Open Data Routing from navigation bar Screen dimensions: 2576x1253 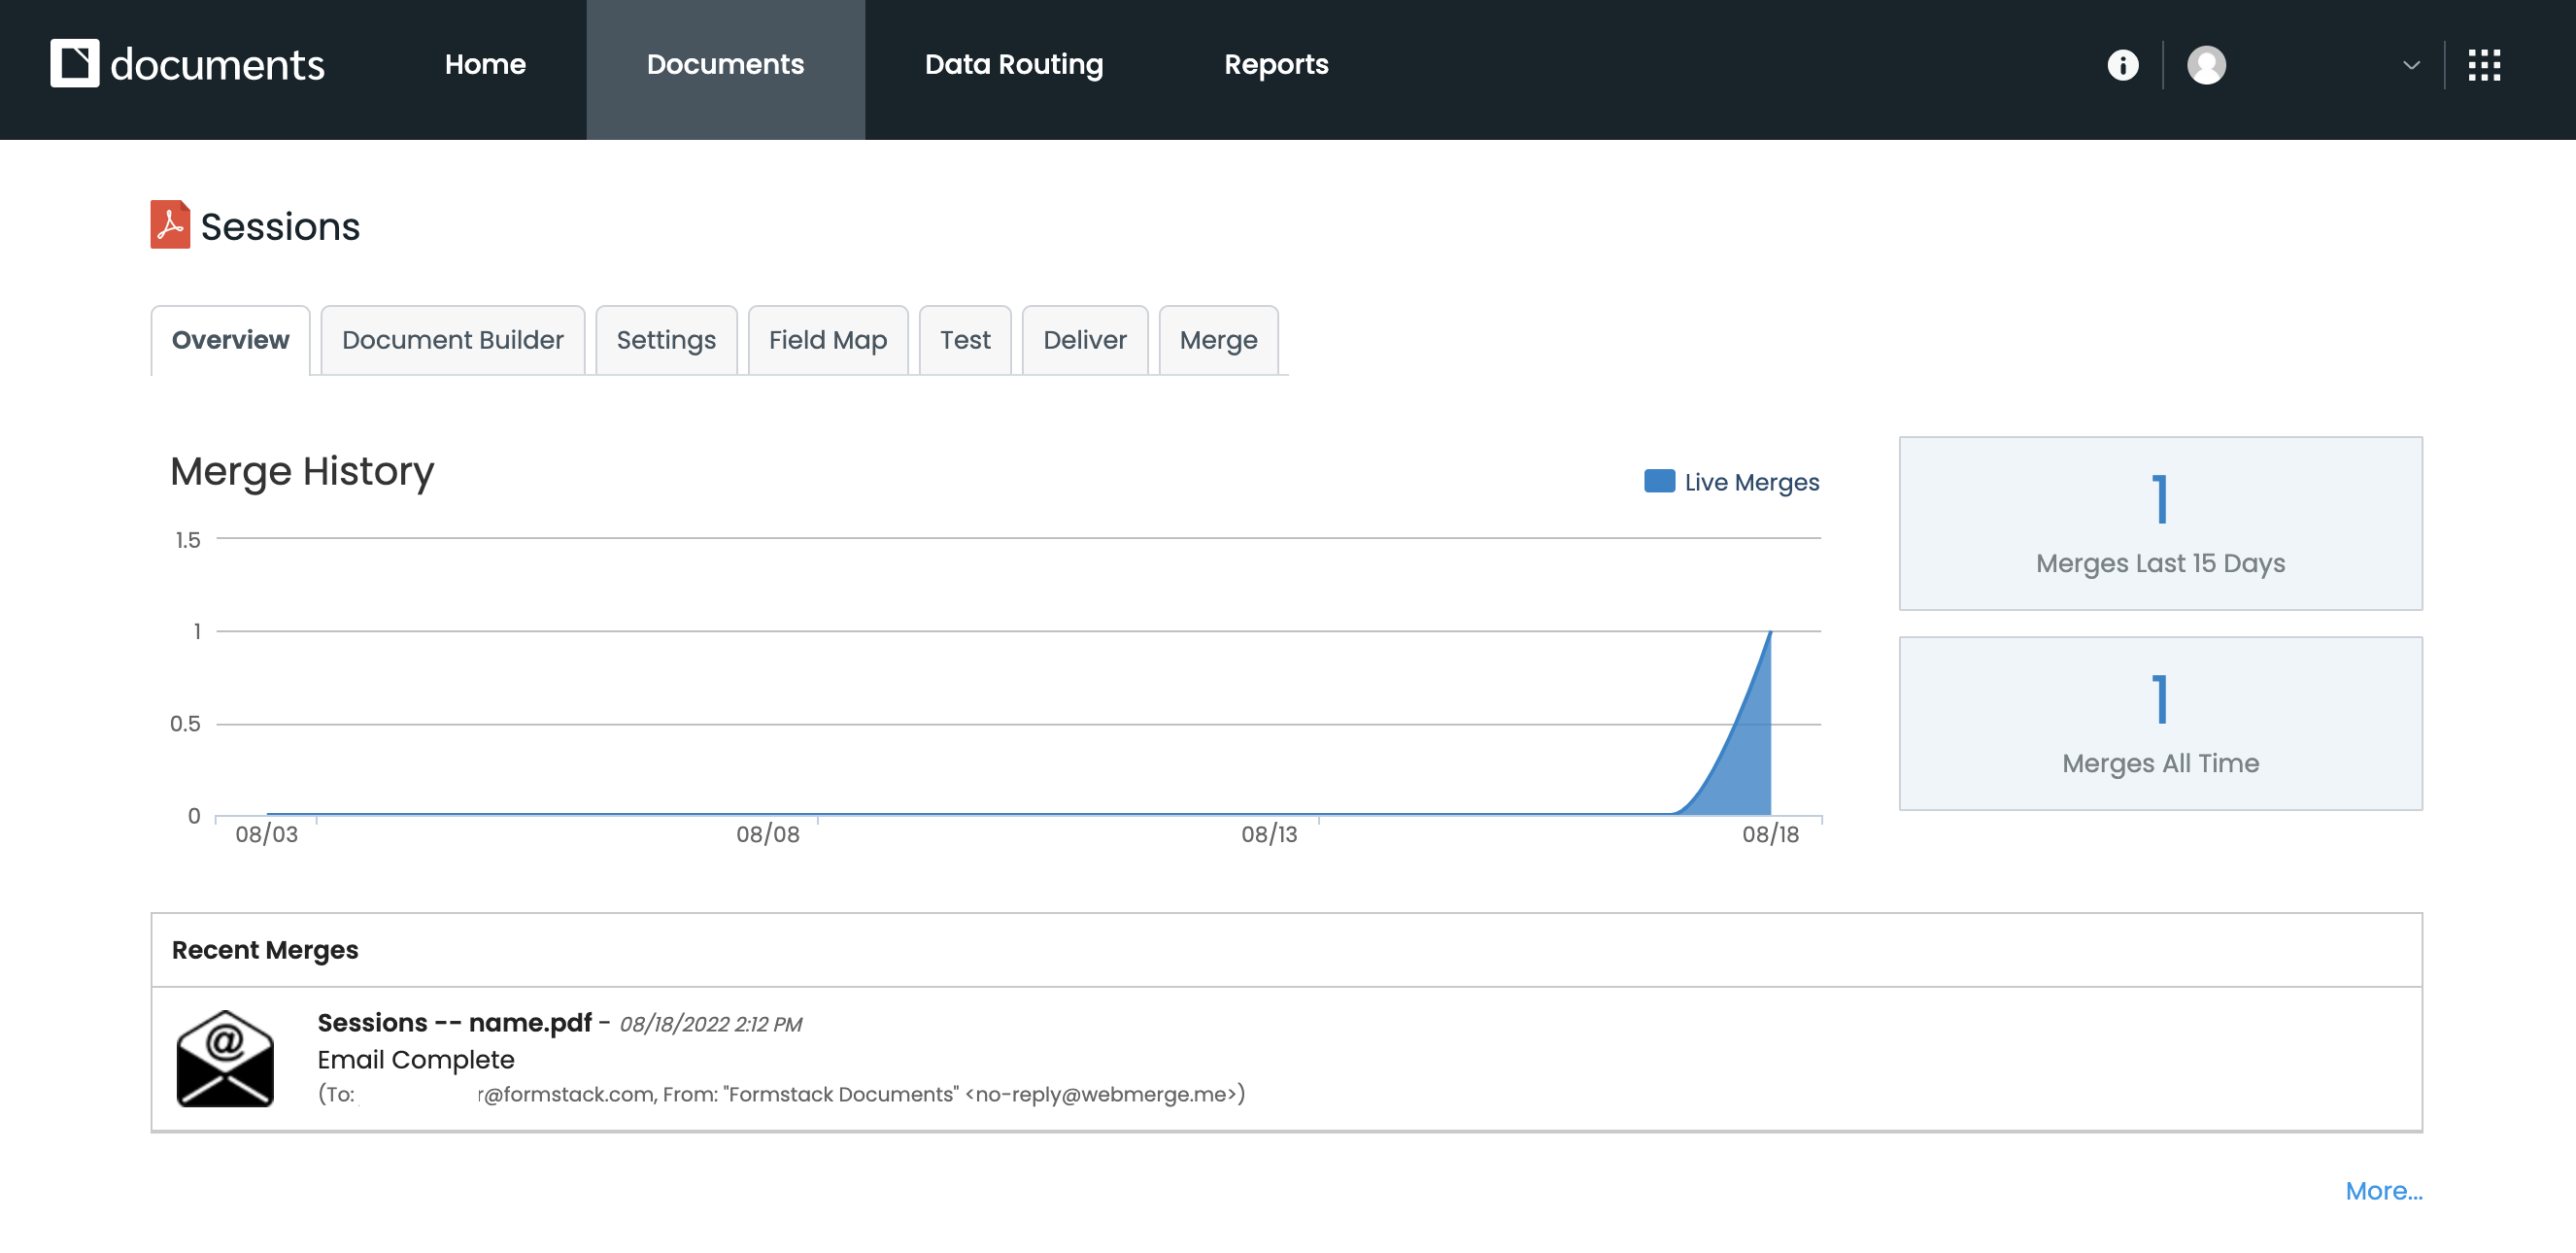(1013, 65)
